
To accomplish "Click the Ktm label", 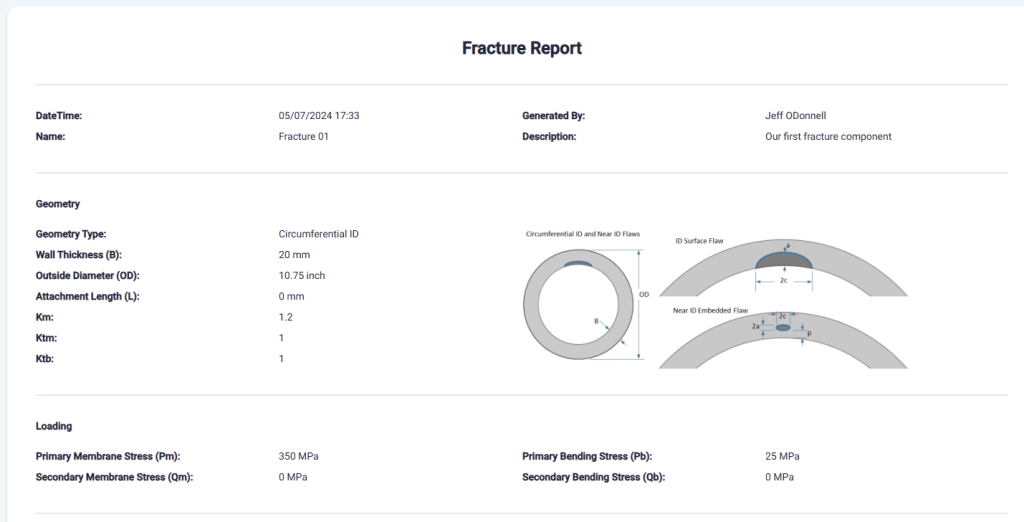I will 46,338.
